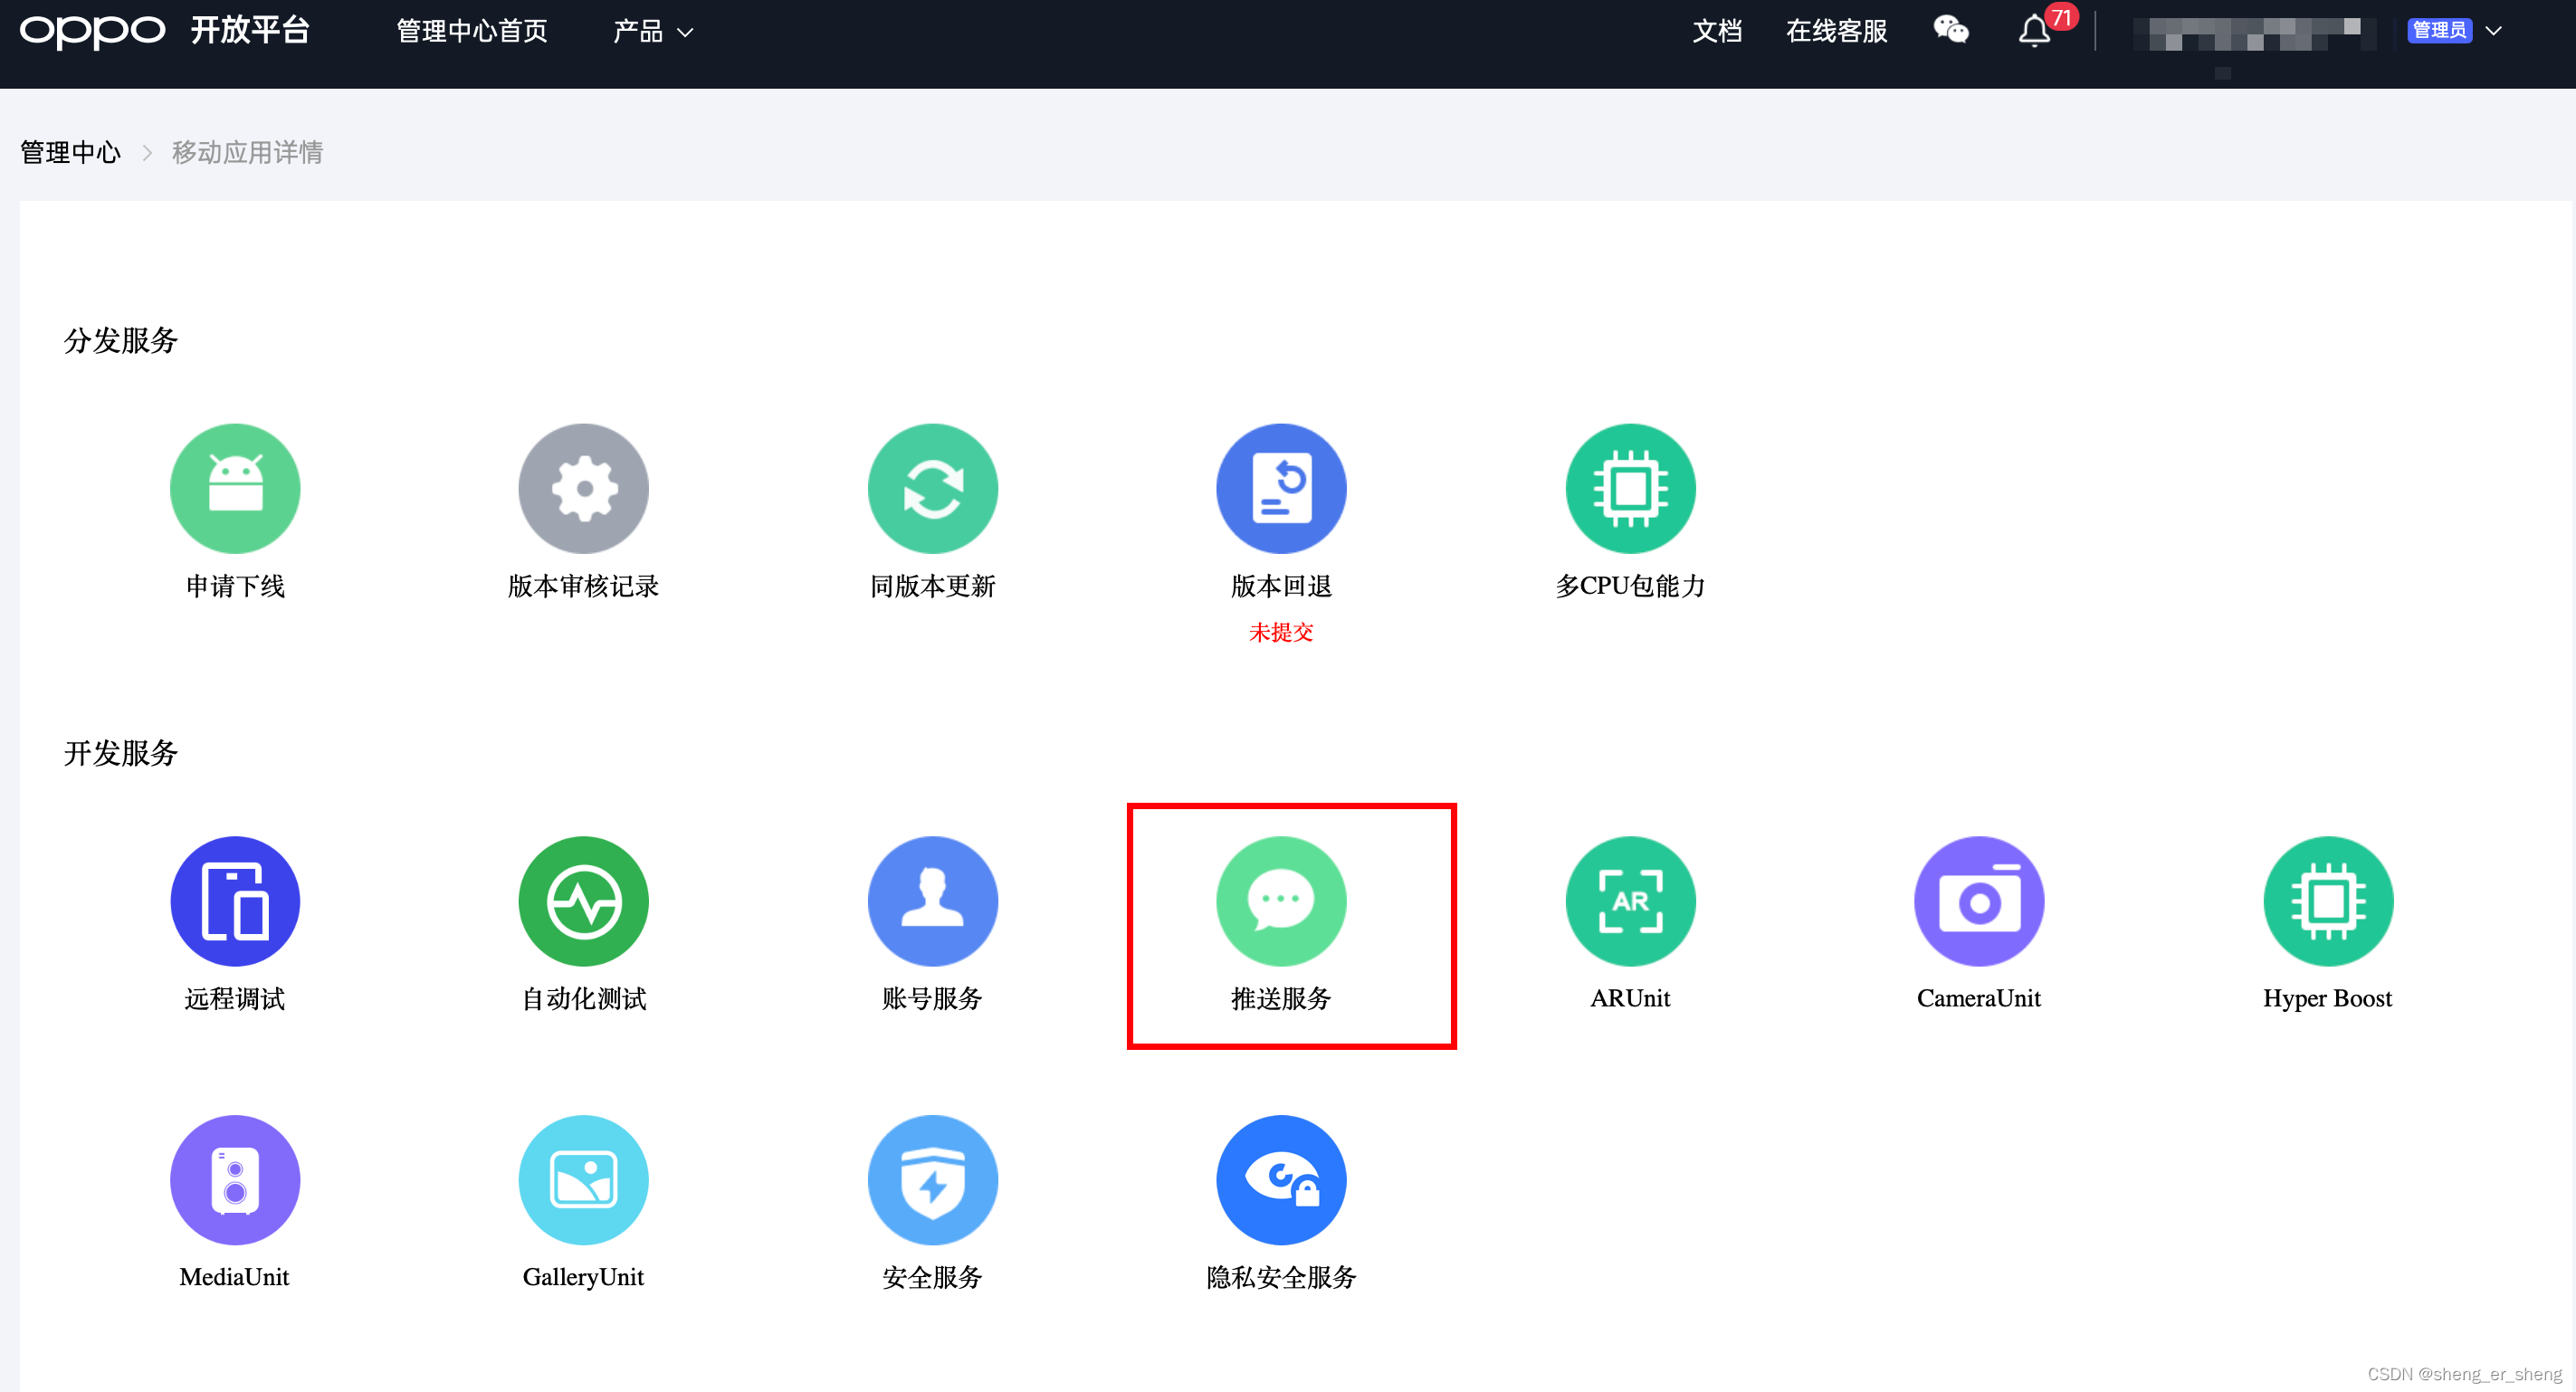The width and height of the screenshot is (2576, 1392).
Task: Open the Hyper Boost icon
Action: pos(2327,900)
